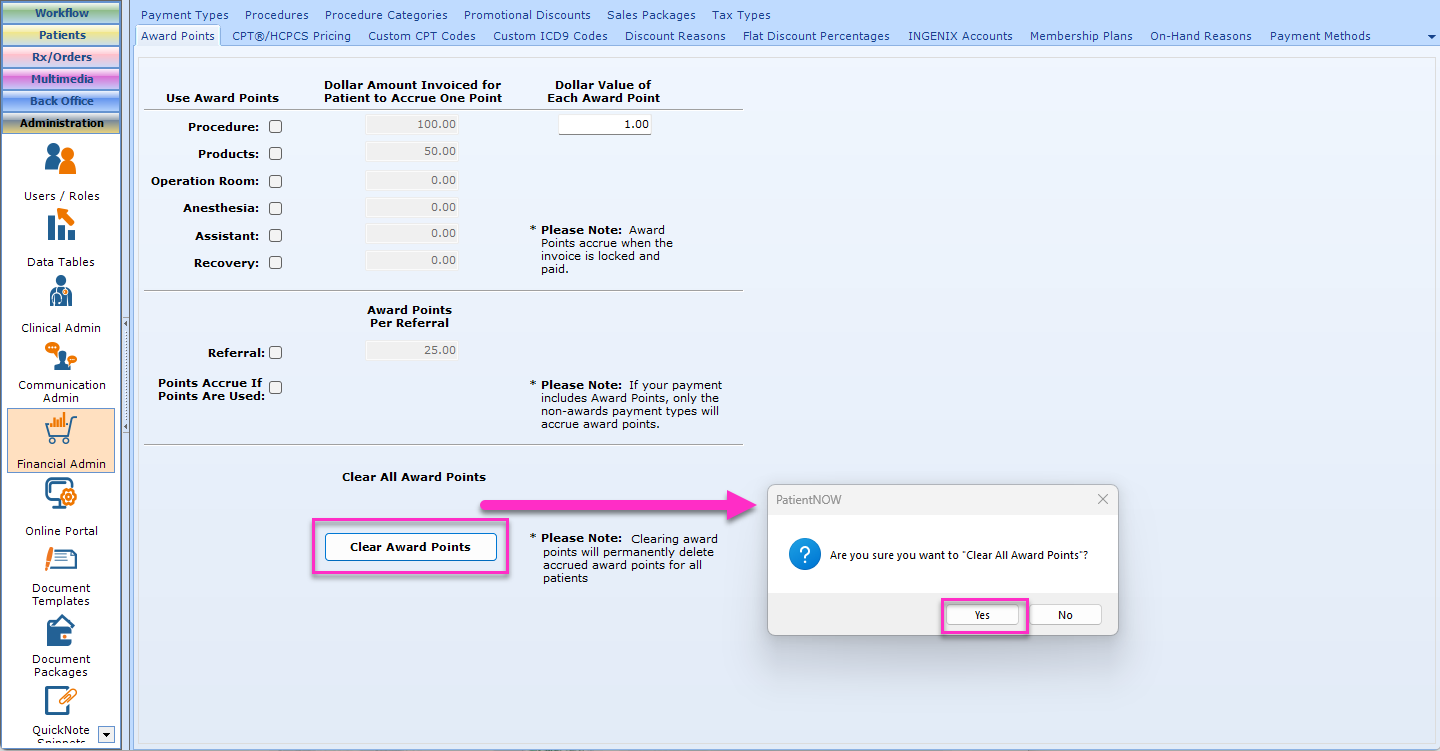The width and height of the screenshot is (1440, 751).
Task: Toggle Points Accrue If Points Are Used
Action: pyautogui.click(x=275, y=387)
